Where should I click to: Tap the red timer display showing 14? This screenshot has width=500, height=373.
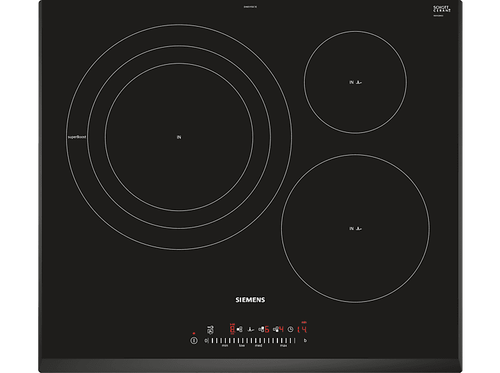point(302,329)
